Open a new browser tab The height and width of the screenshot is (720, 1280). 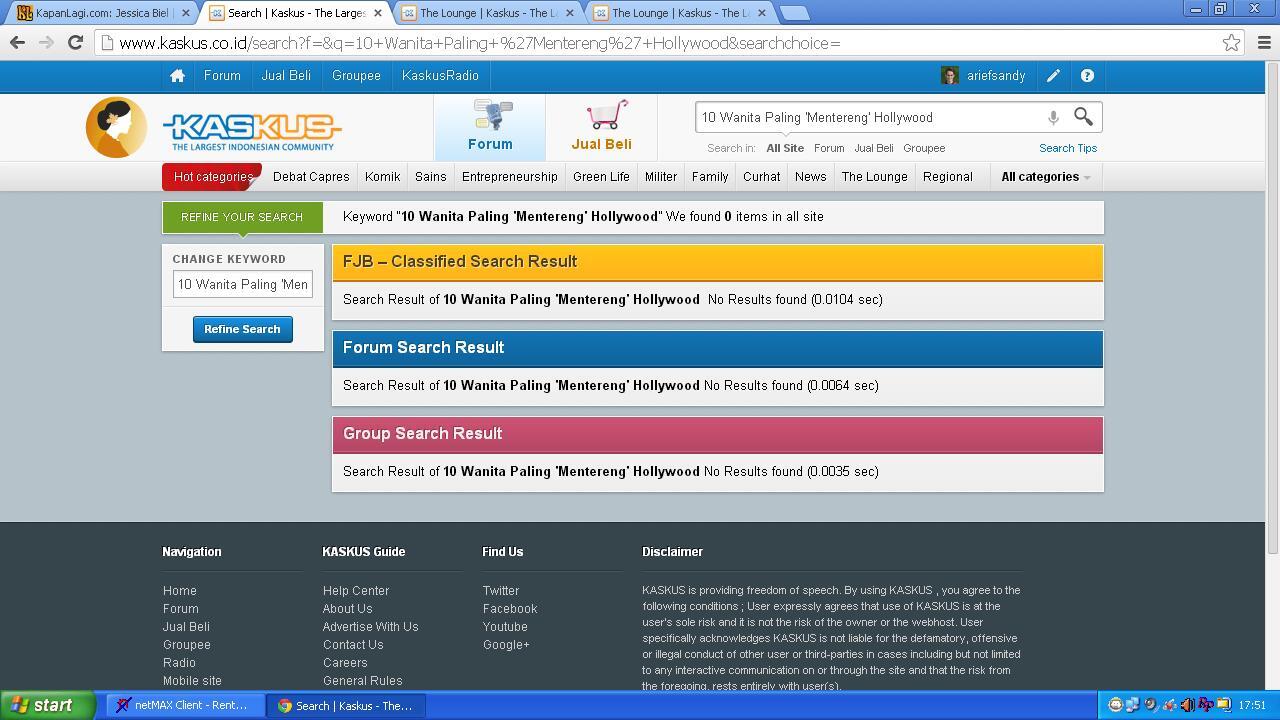794,13
